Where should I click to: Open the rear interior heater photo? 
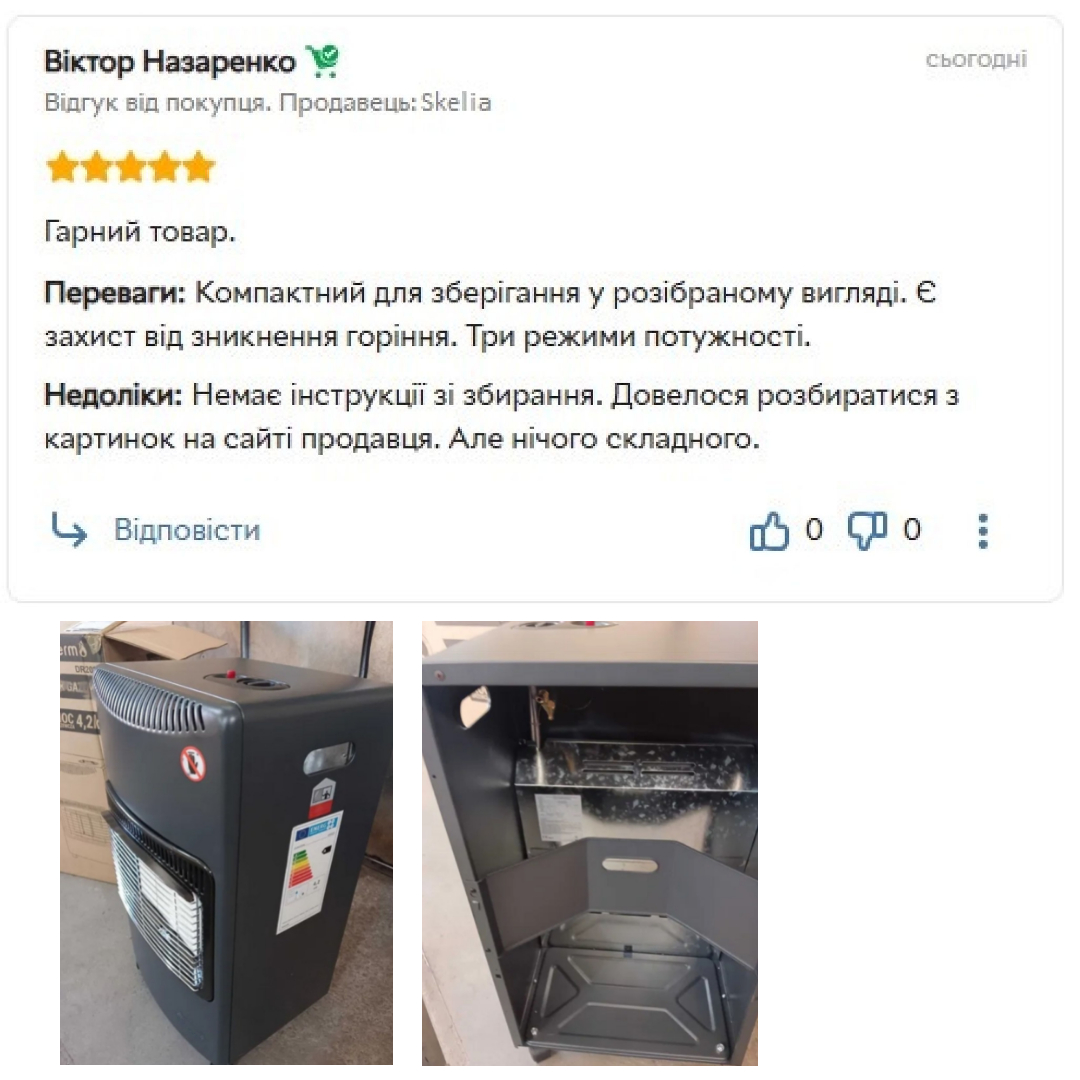(590, 842)
